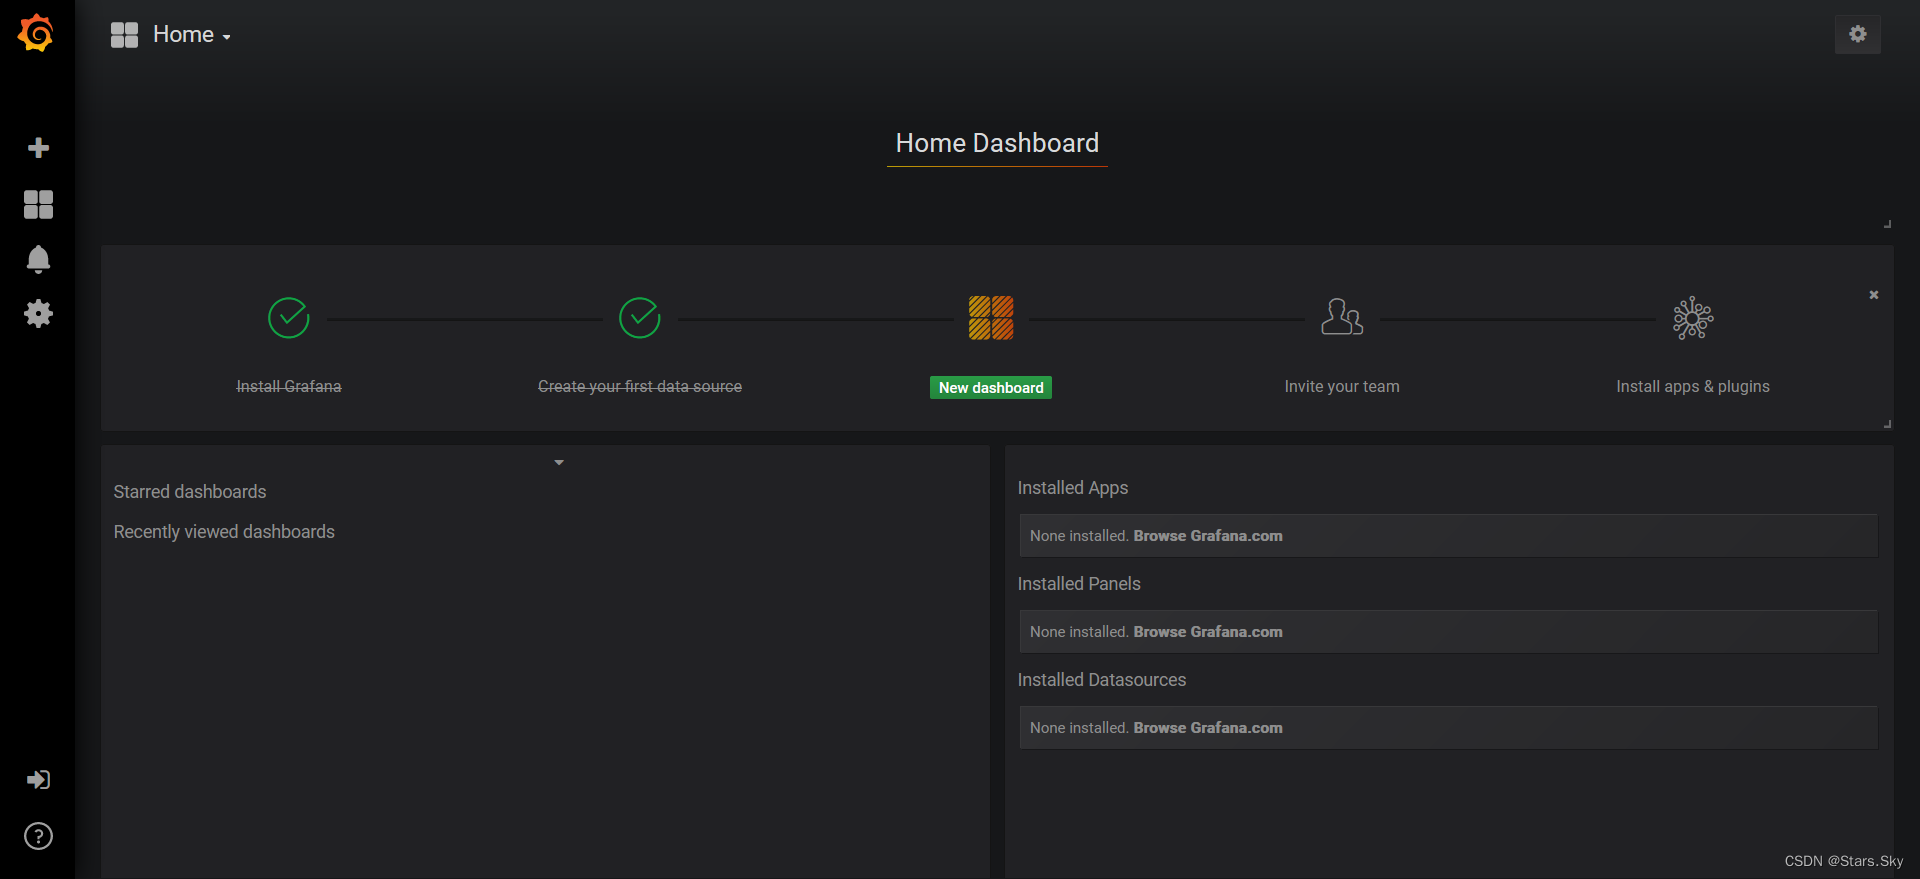This screenshot has width=1920, height=879.
Task: Open the Help question mark icon
Action: pos(38,836)
